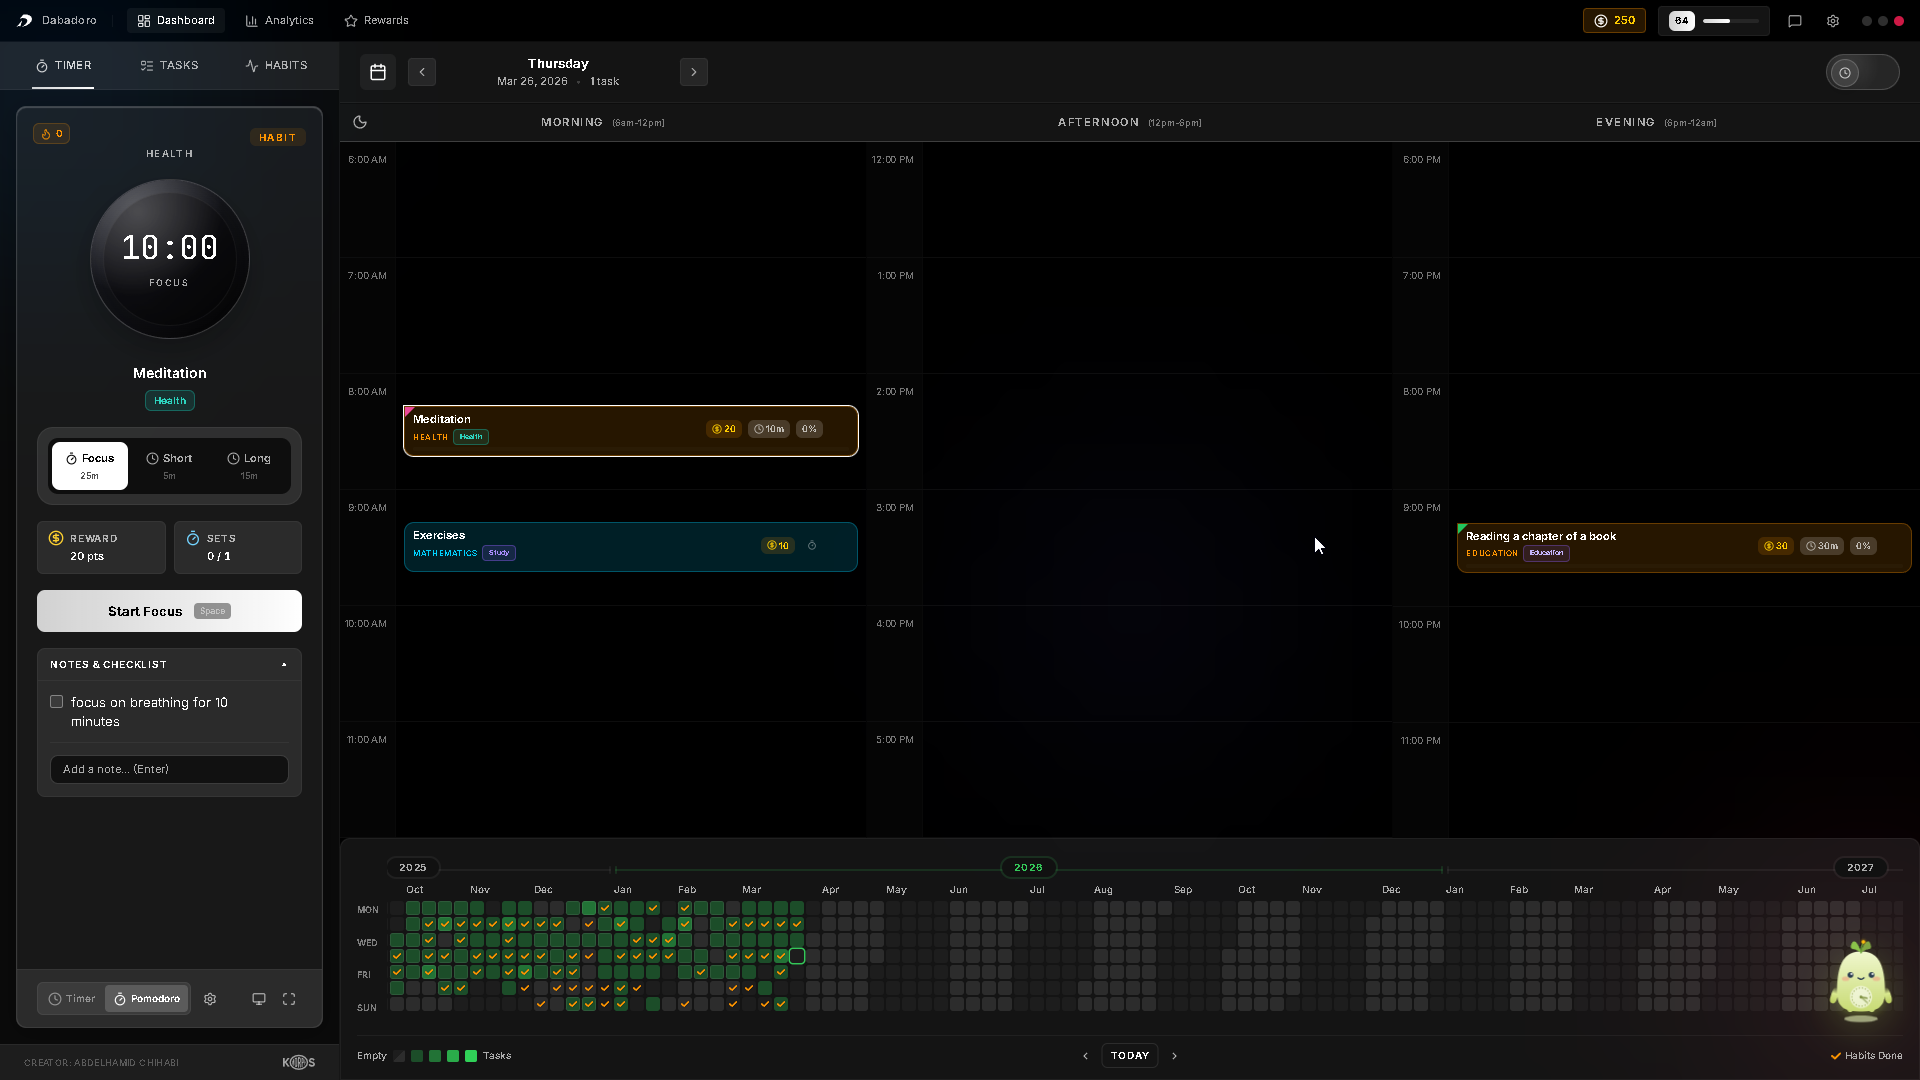Click the timer icon on Exercises card
This screenshot has width=1920, height=1080.
pos(812,546)
